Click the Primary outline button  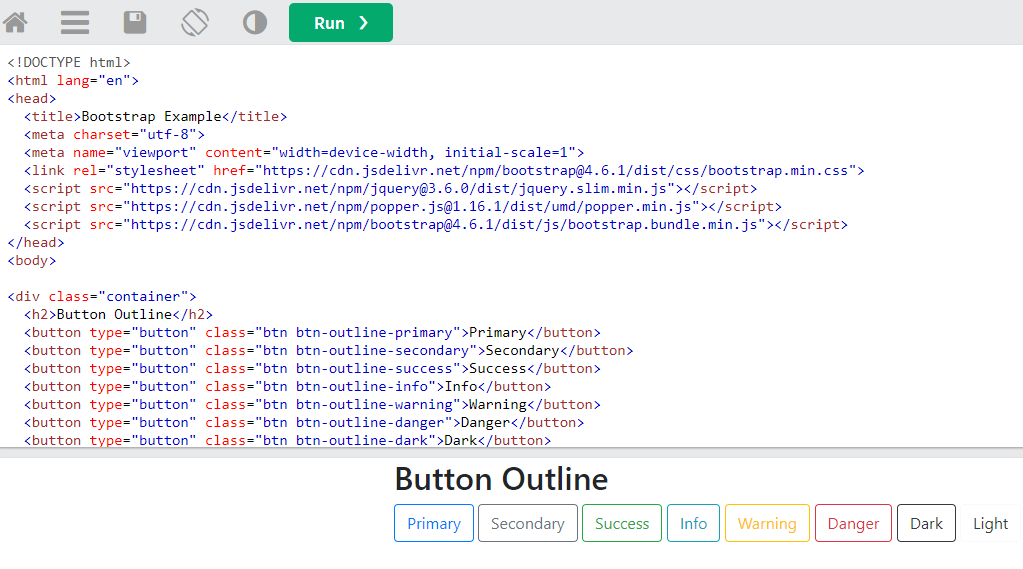[434, 523]
